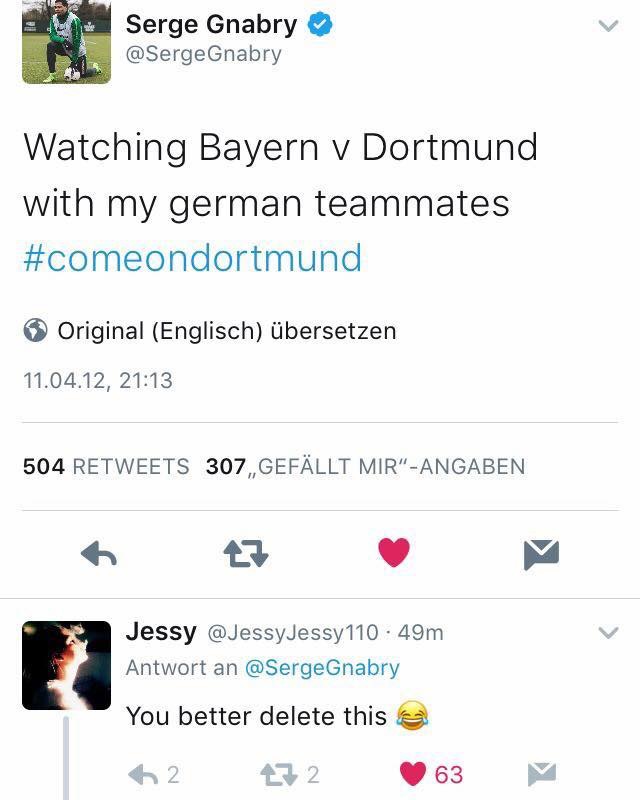This screenshot has height=800, width=640.
Task: Open the Serge Gnabry display name
Action: 211,24
